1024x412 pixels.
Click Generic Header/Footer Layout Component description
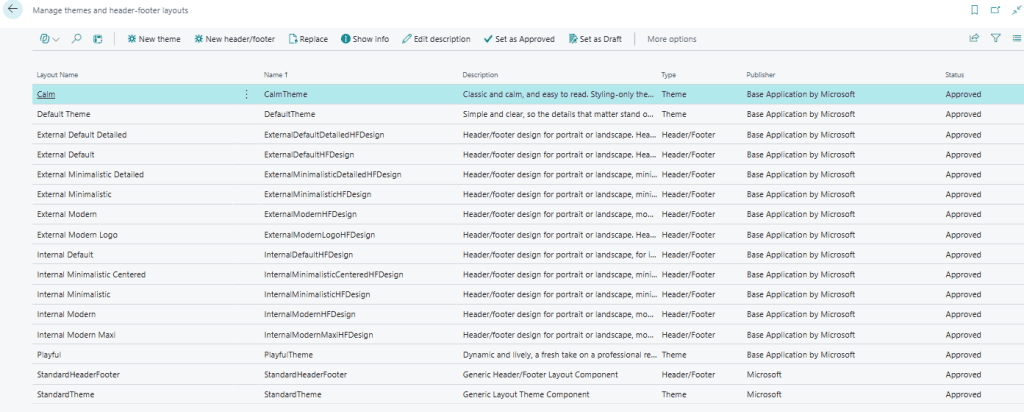pyautogui.click(x=540, y=375)
